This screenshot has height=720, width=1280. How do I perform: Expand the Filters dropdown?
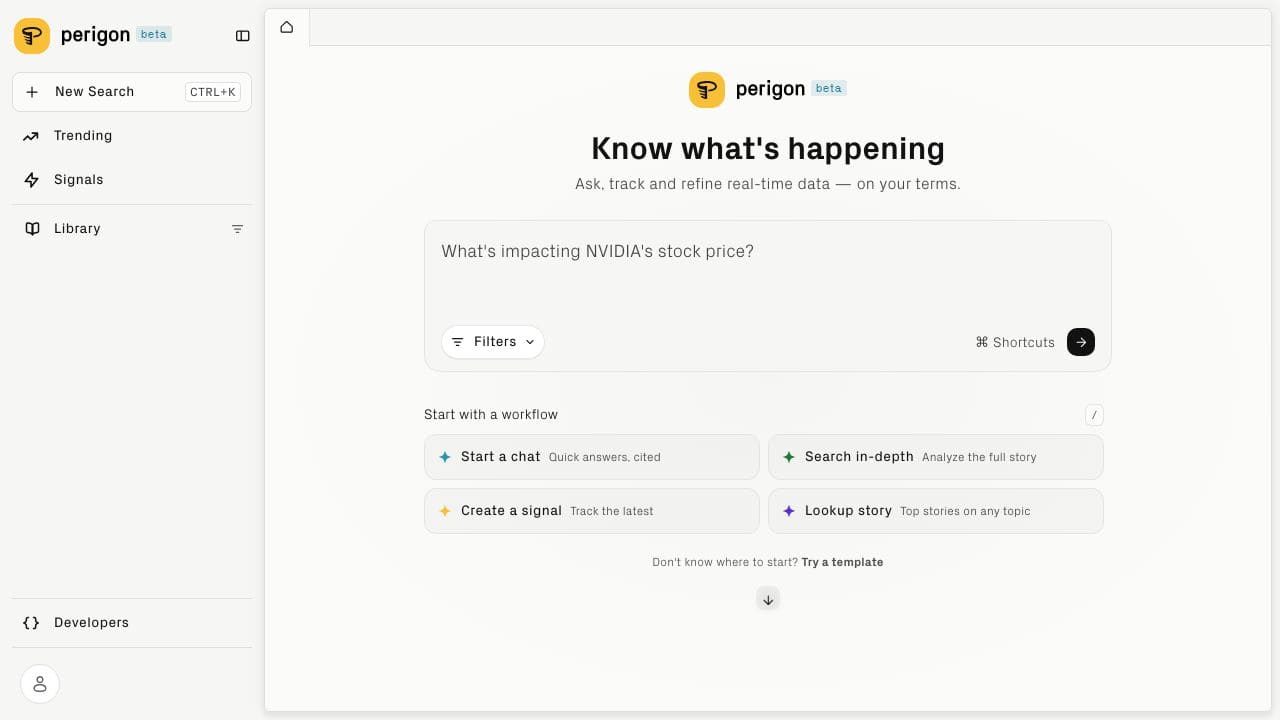(493, 342)
